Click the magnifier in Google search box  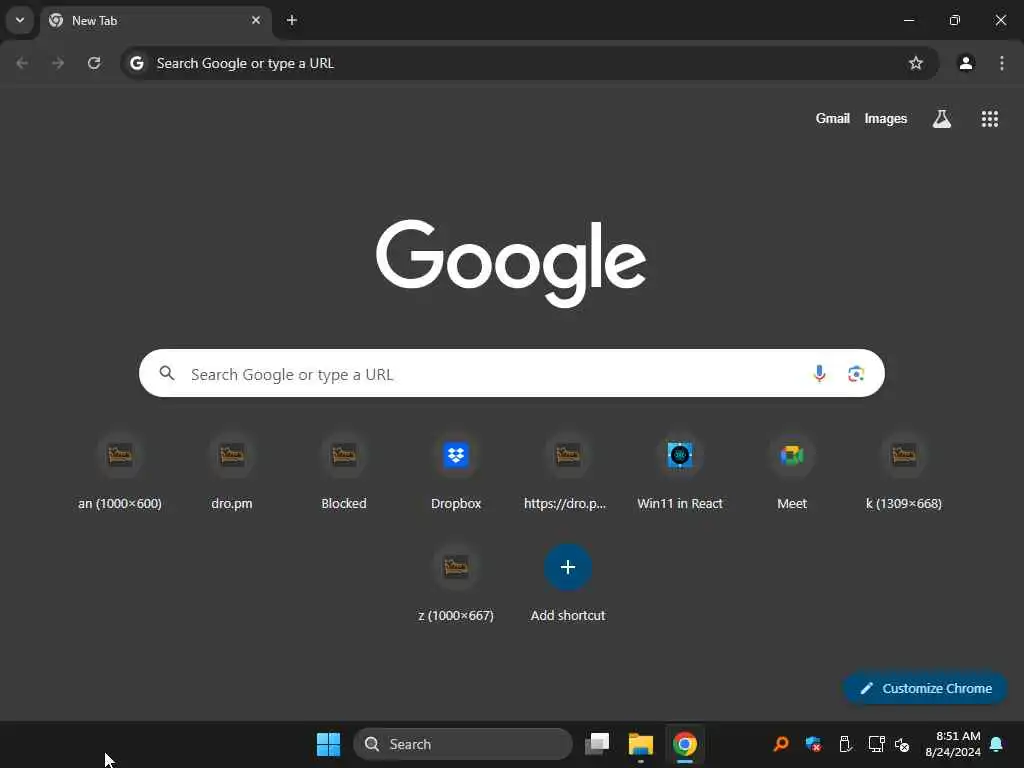(x=167, y=373)
